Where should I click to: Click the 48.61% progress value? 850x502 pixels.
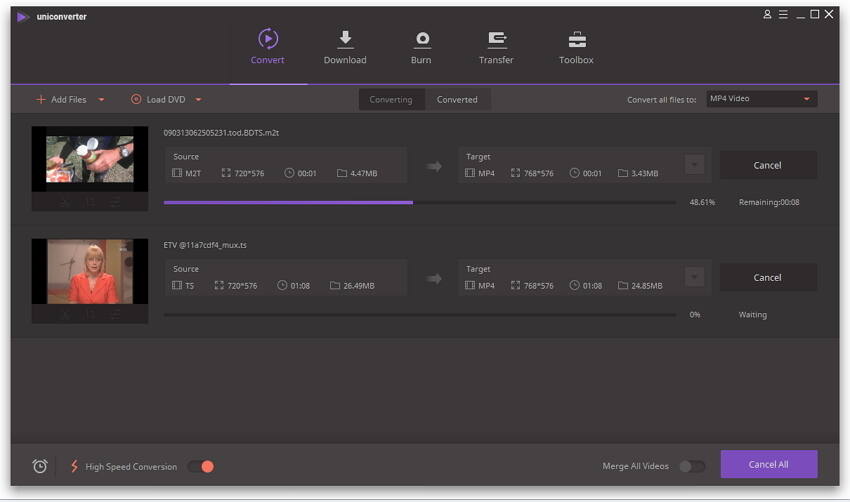(703, 202)
